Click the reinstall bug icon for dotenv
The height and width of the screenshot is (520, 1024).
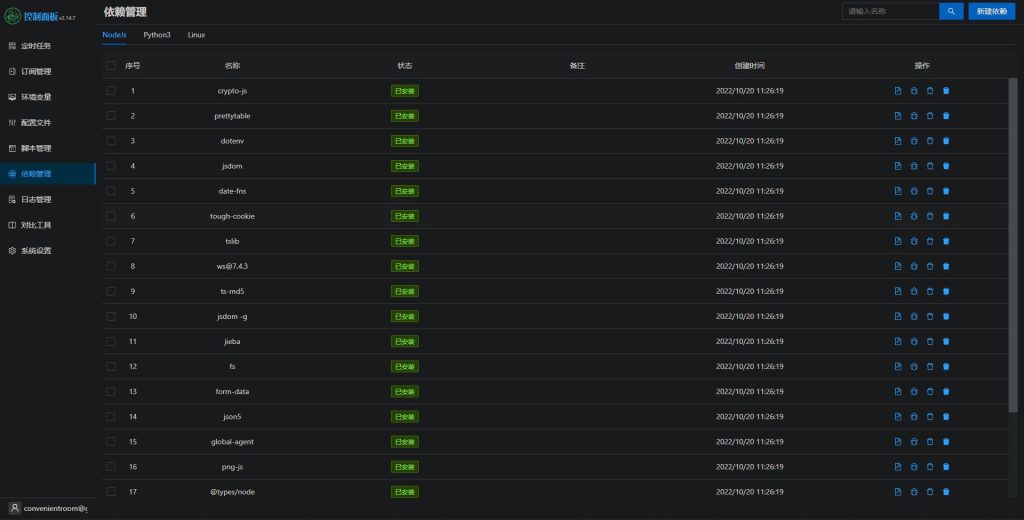pyautogui.click(x=914, y=141)
